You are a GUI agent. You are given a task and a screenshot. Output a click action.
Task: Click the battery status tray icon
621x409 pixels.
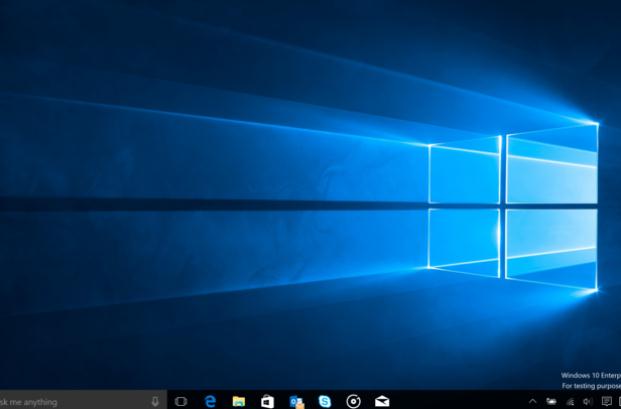[551, 401]
